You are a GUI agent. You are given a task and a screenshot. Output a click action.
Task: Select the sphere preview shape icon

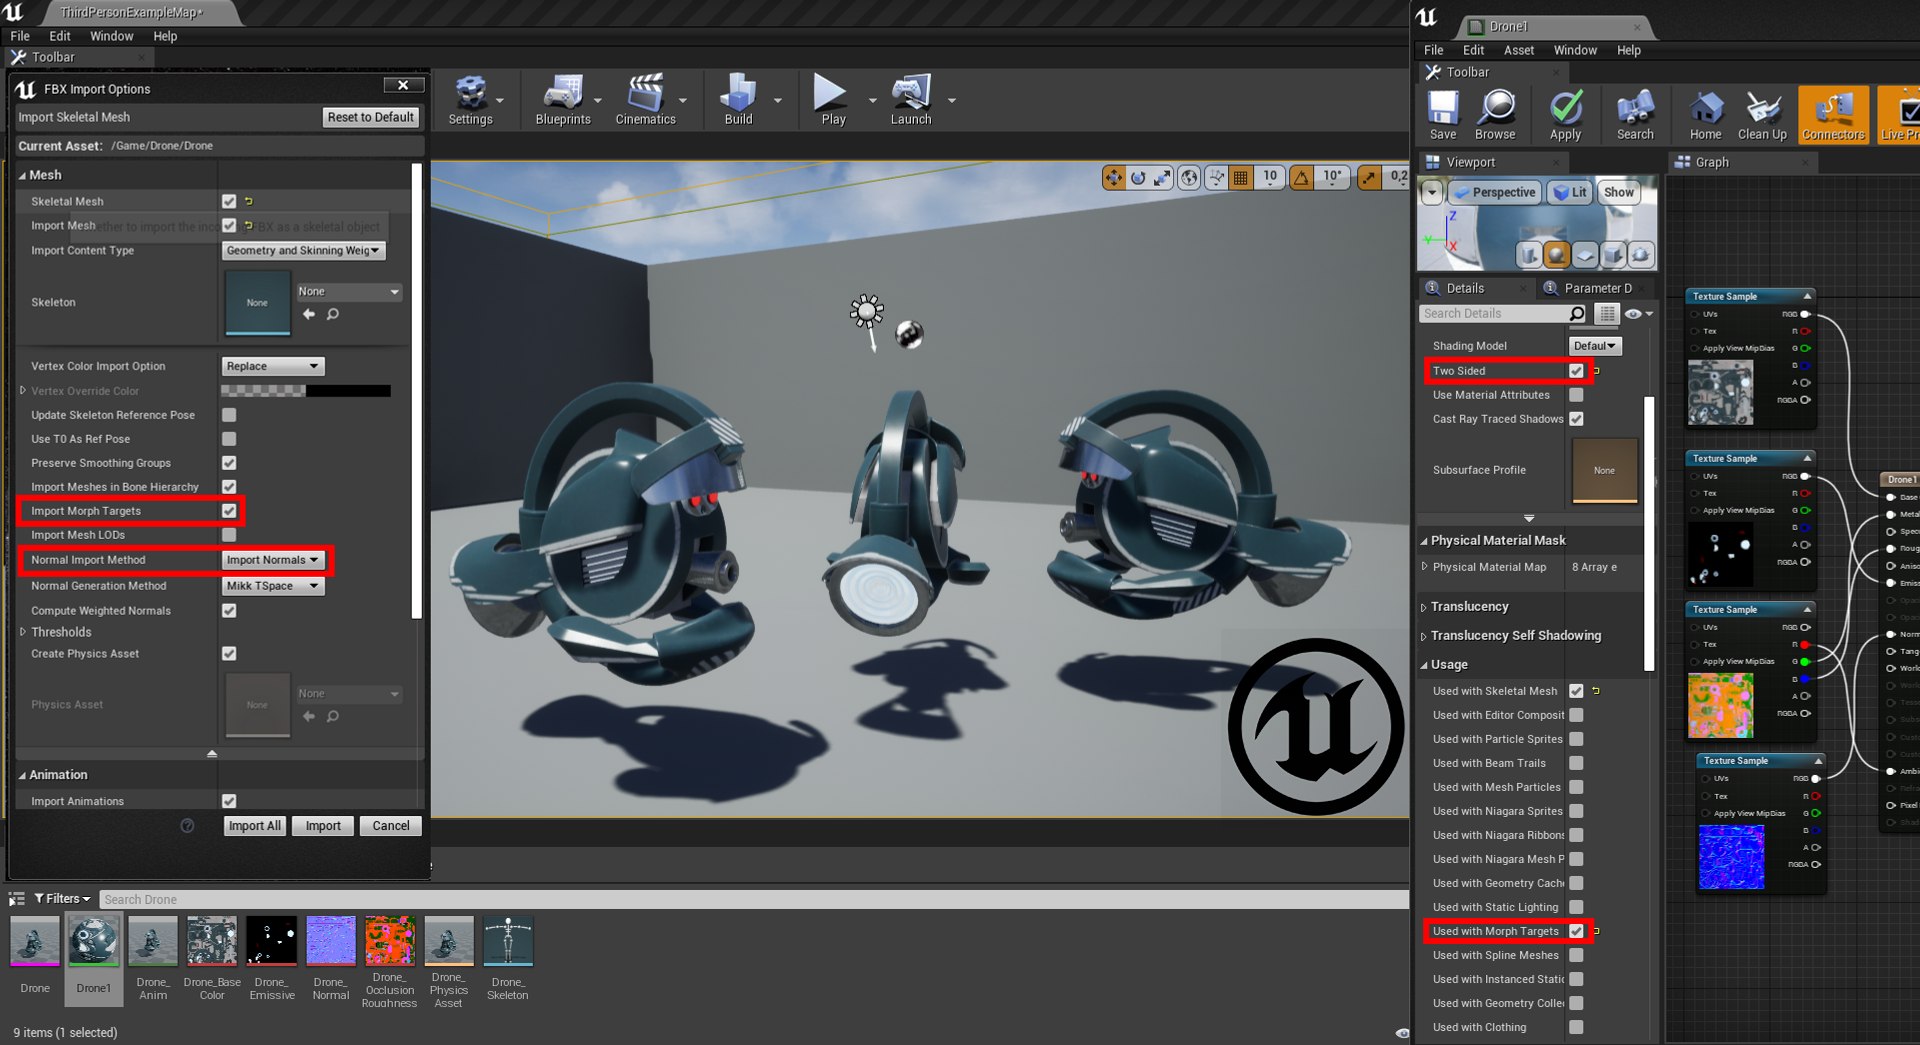click(1557, 255)
